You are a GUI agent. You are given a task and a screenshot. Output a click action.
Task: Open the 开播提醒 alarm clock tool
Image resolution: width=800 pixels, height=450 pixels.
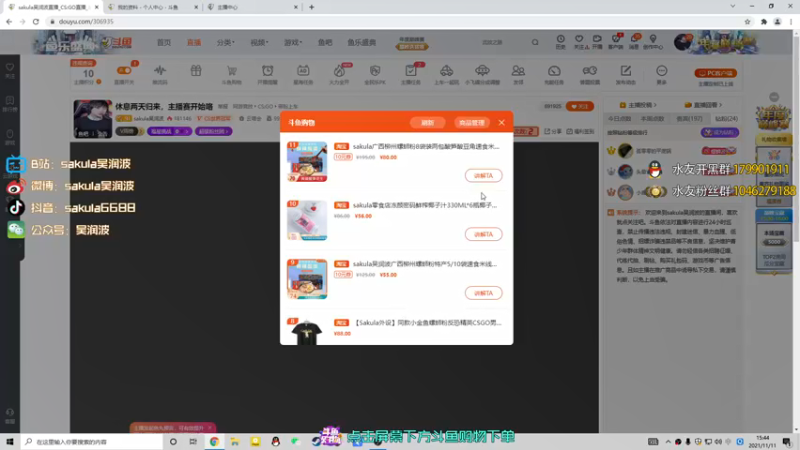[267, 73]
